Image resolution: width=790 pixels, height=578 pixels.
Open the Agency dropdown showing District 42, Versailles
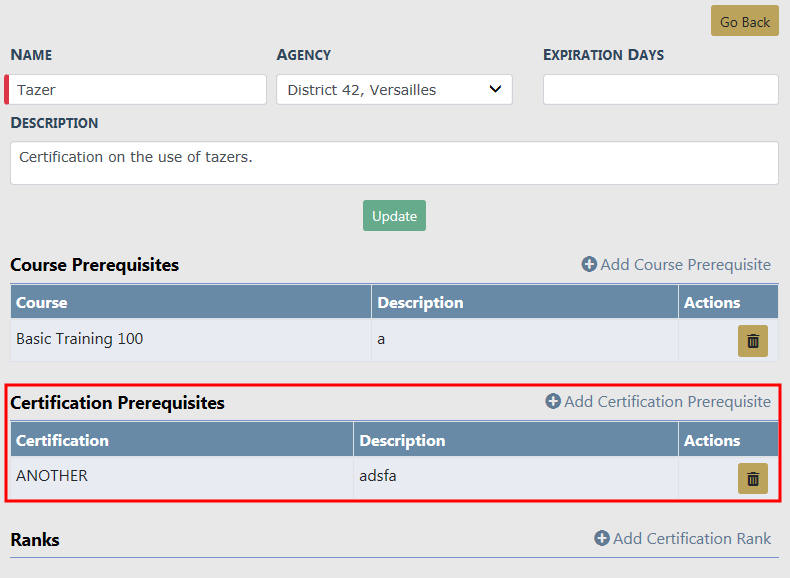click(x=394, y=90)
